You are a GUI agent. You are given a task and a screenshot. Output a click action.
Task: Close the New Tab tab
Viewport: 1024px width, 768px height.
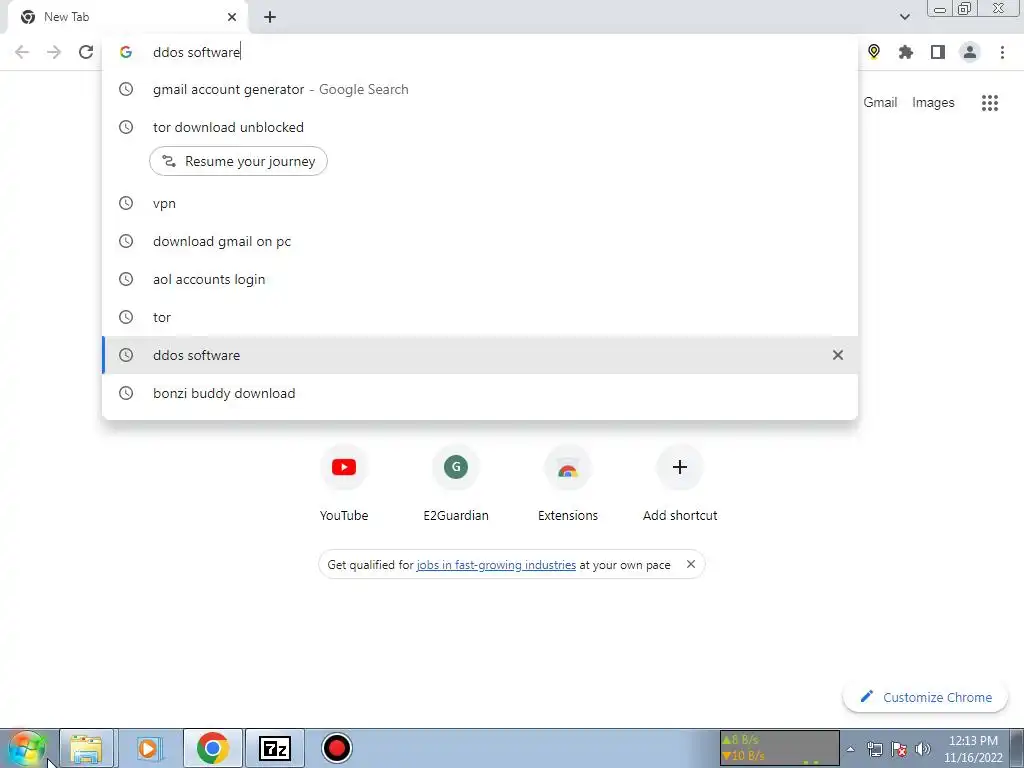[232, 17]
